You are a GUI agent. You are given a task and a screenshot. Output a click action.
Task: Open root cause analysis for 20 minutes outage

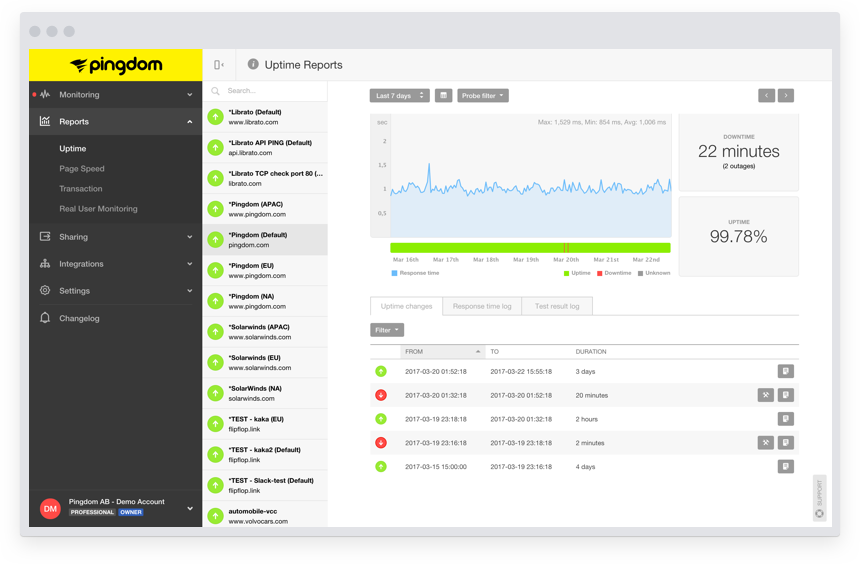click(x=766, y=395)
